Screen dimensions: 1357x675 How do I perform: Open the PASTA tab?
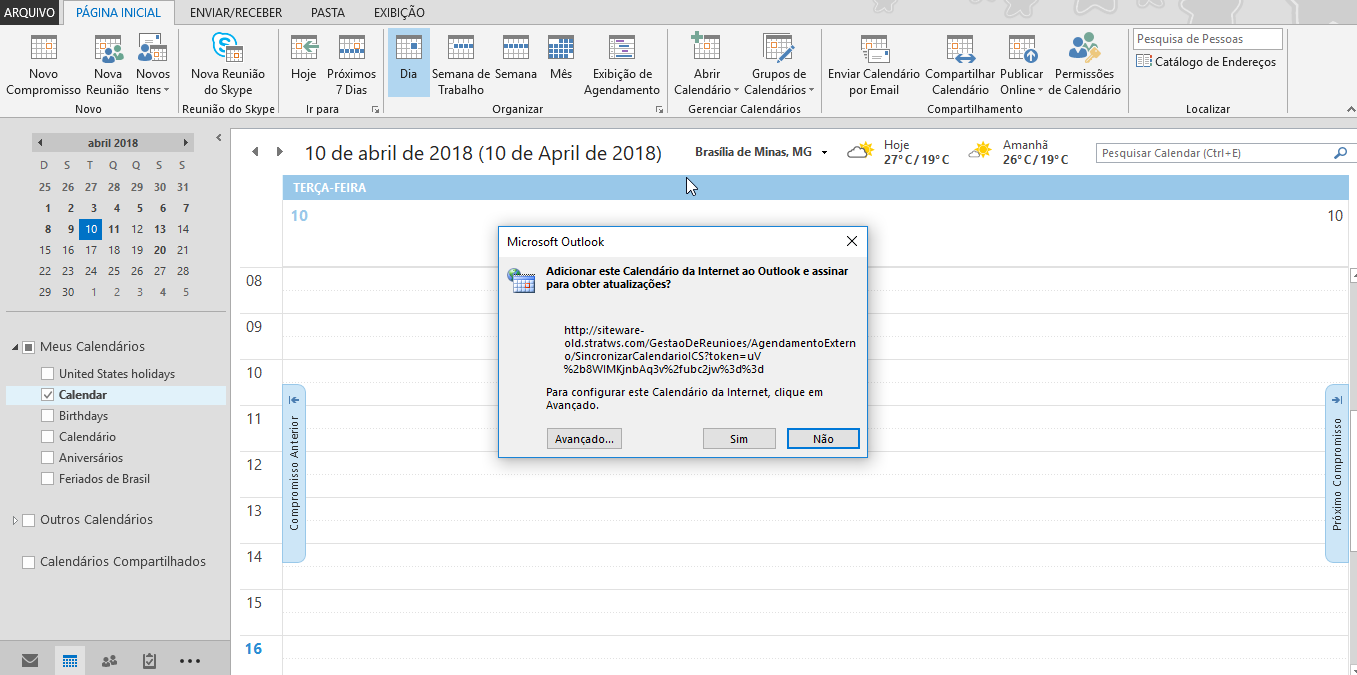[328, 12]
